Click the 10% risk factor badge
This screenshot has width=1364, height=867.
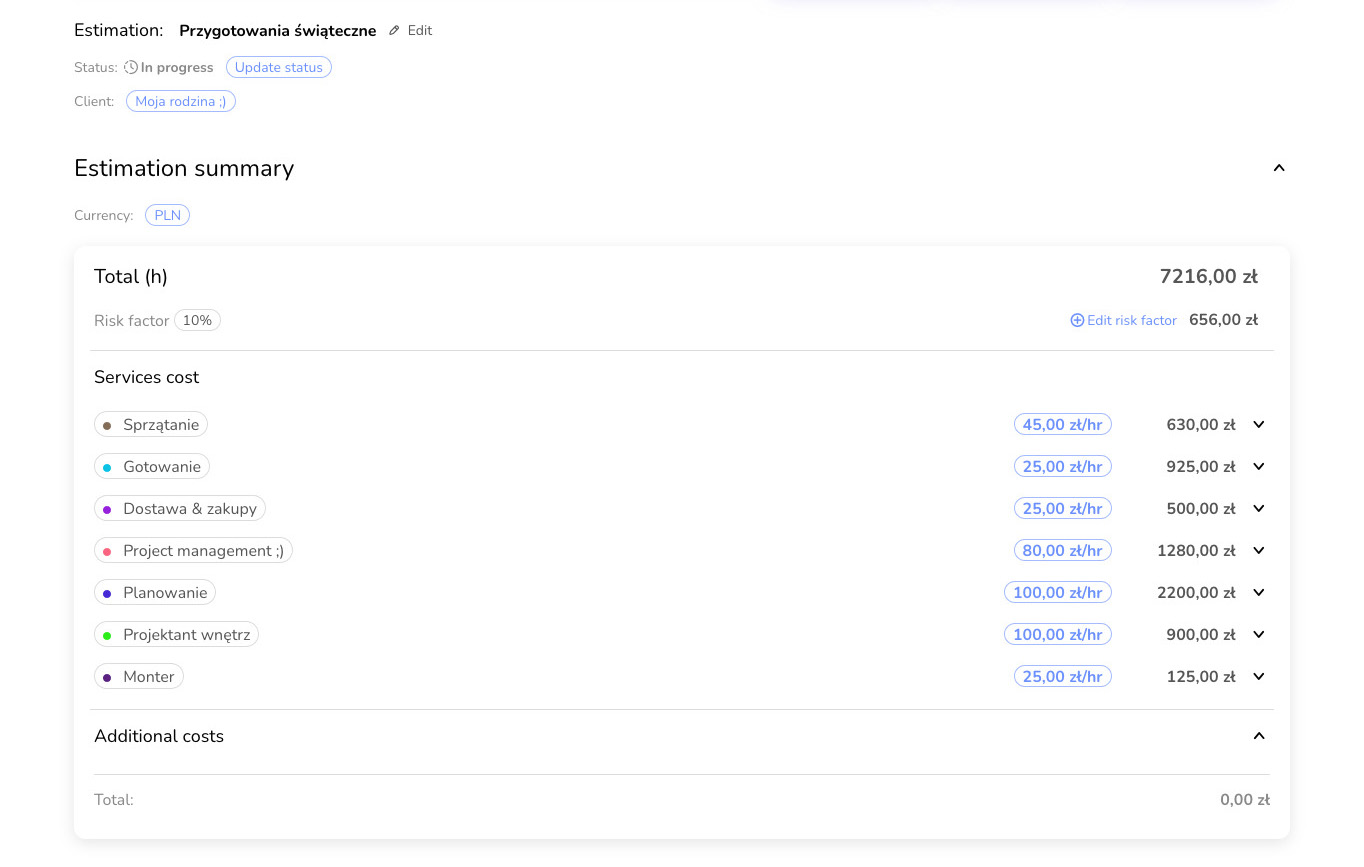[x=197, y=321]
